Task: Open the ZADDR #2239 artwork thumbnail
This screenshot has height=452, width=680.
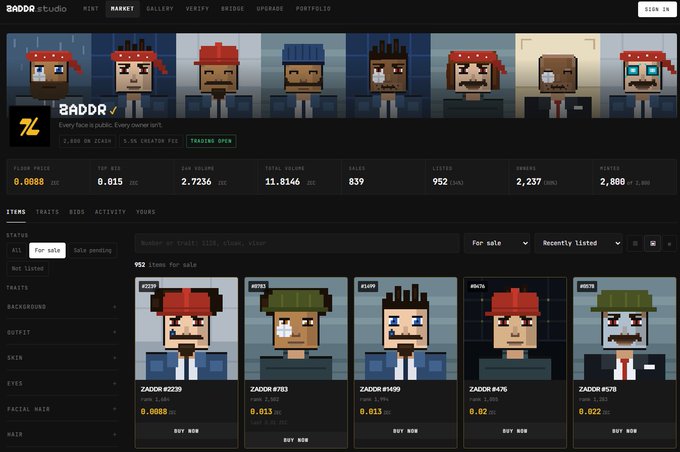Action: click(x=186, y=329)
